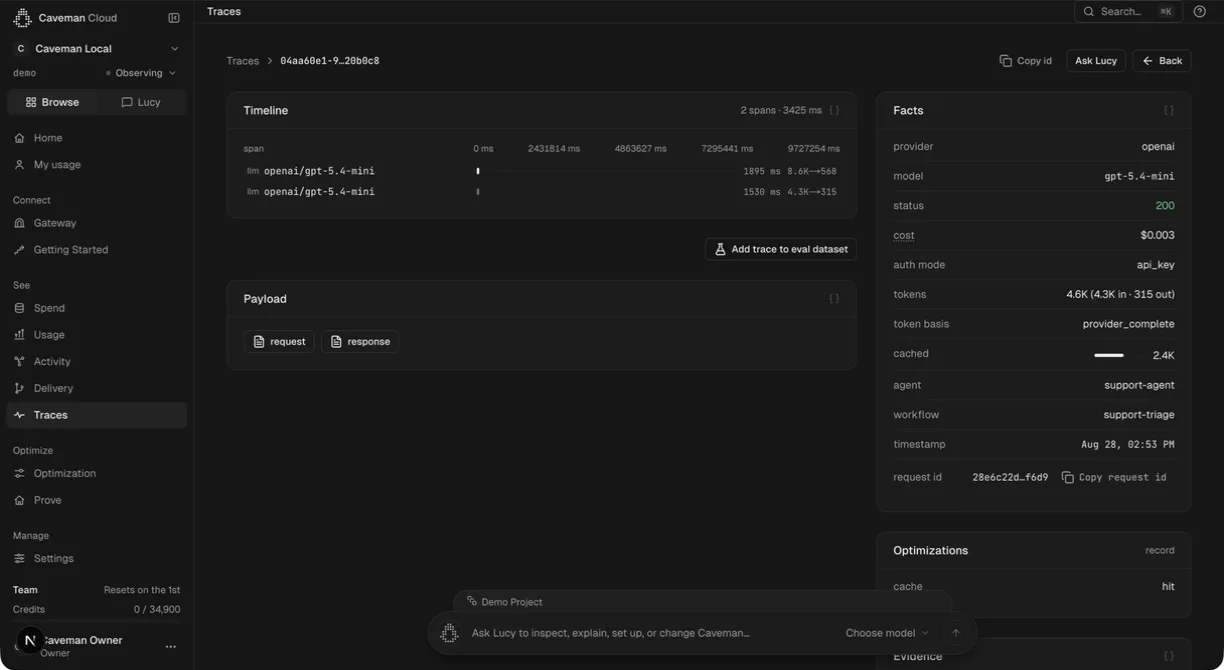Click the Aug 28, 02:53 PM timestamp
This screenshot has height=670, width=1224.
(x=1128, y=444)
